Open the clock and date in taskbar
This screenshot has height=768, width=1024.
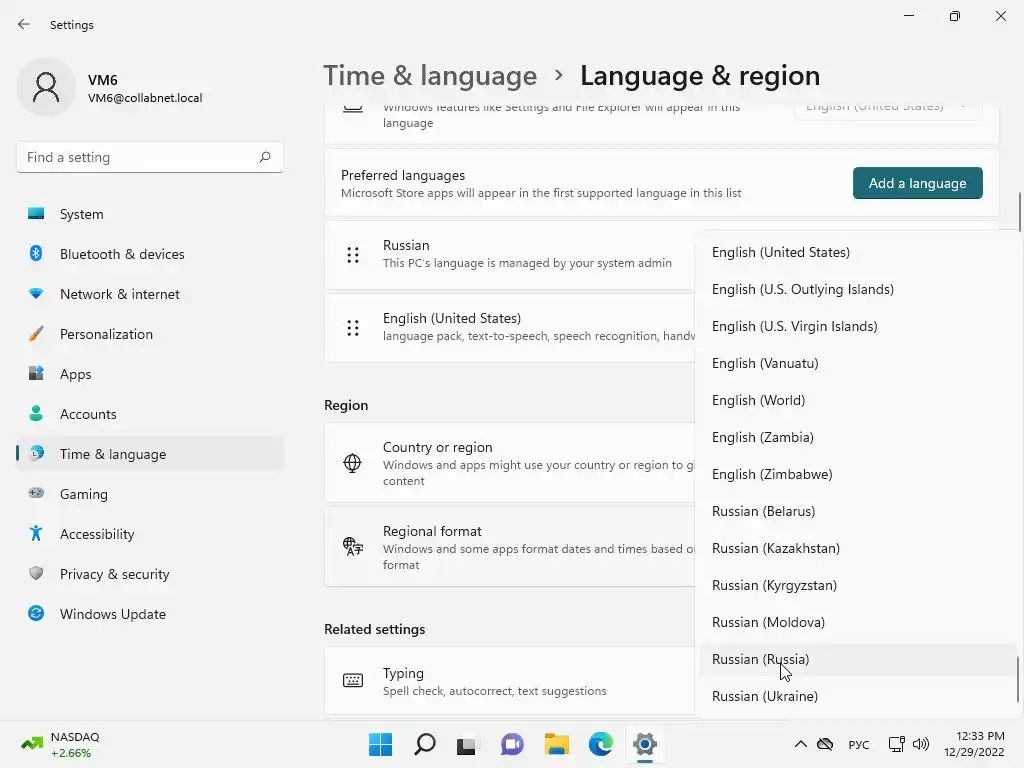tap(974, 744)
